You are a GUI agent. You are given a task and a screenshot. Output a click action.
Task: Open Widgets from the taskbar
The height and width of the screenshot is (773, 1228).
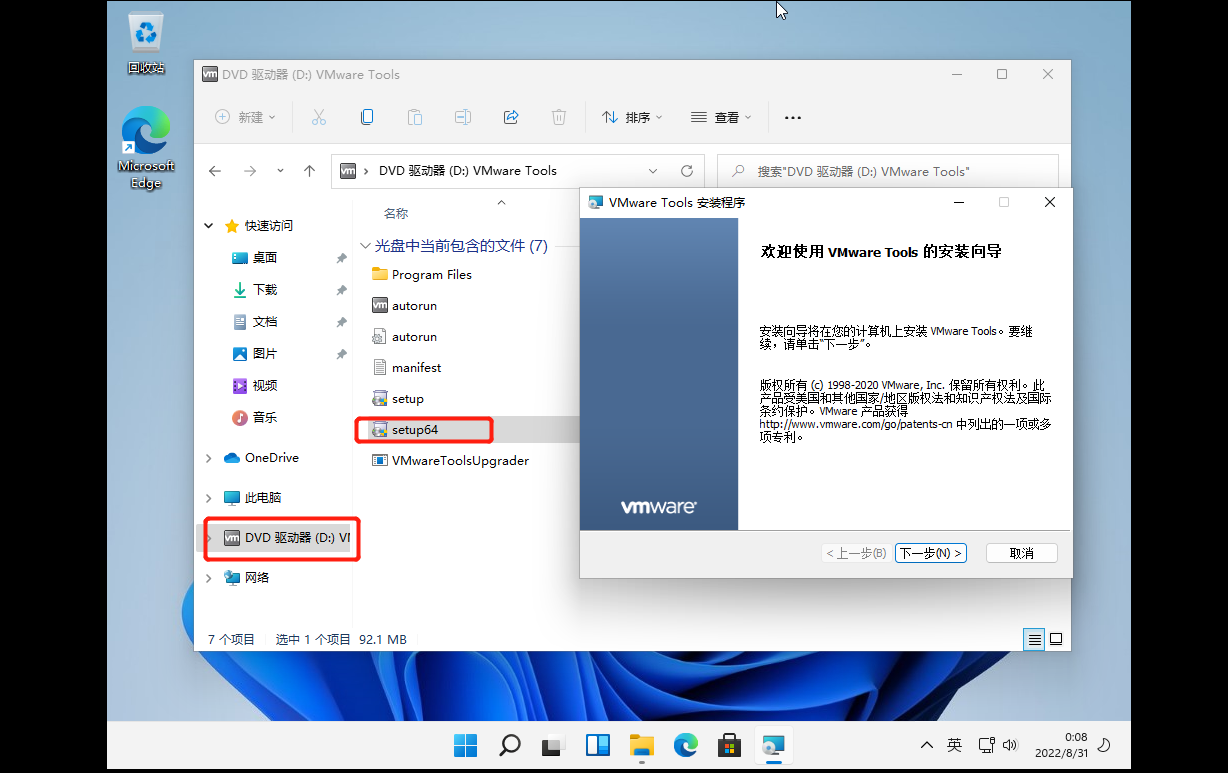(597, 745)
